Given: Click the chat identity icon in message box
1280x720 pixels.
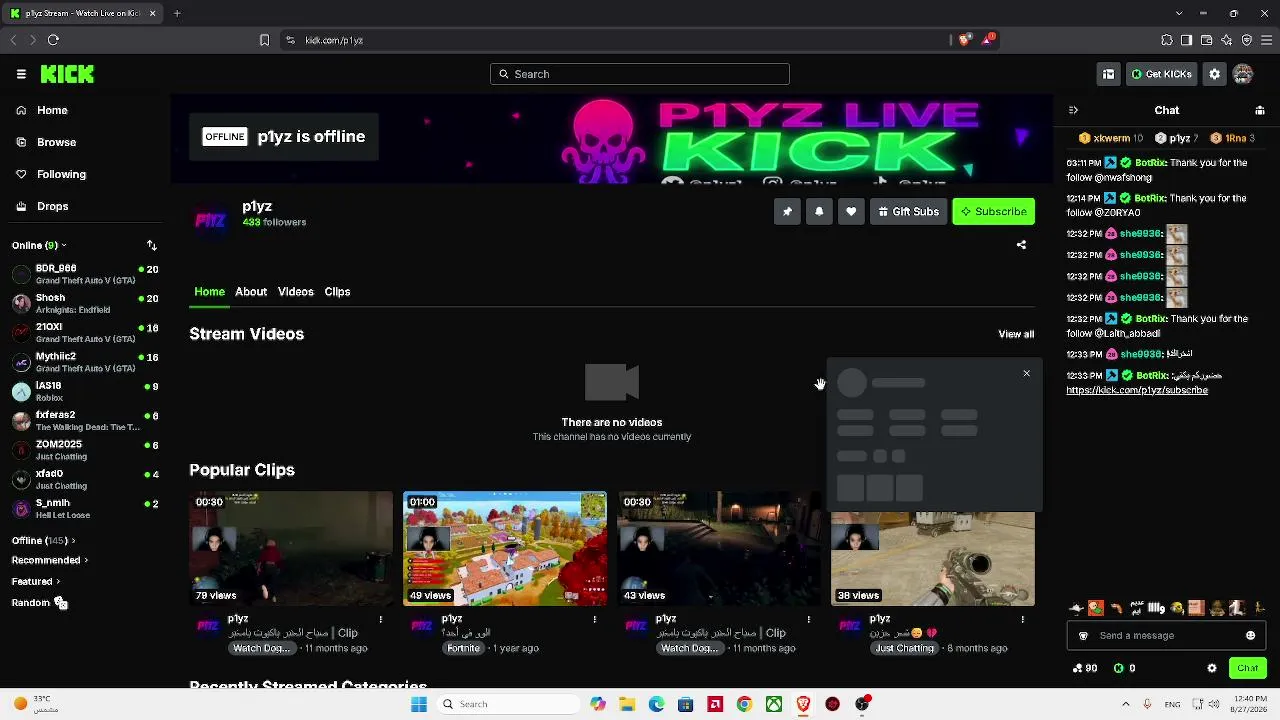Looking at the screenshot, I should [1083, 635].
